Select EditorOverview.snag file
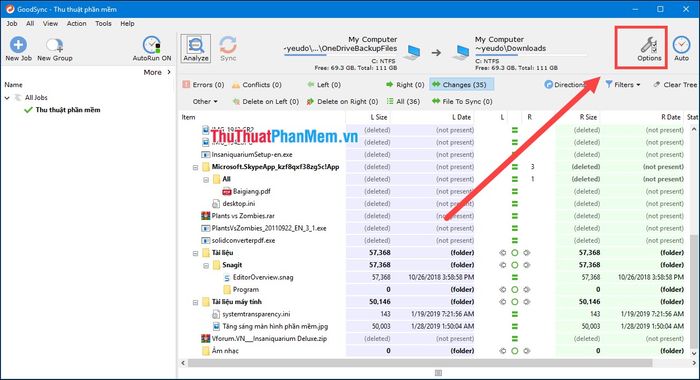Image resolution: width=700 pixels, height=380 pixels. point(263,277)
